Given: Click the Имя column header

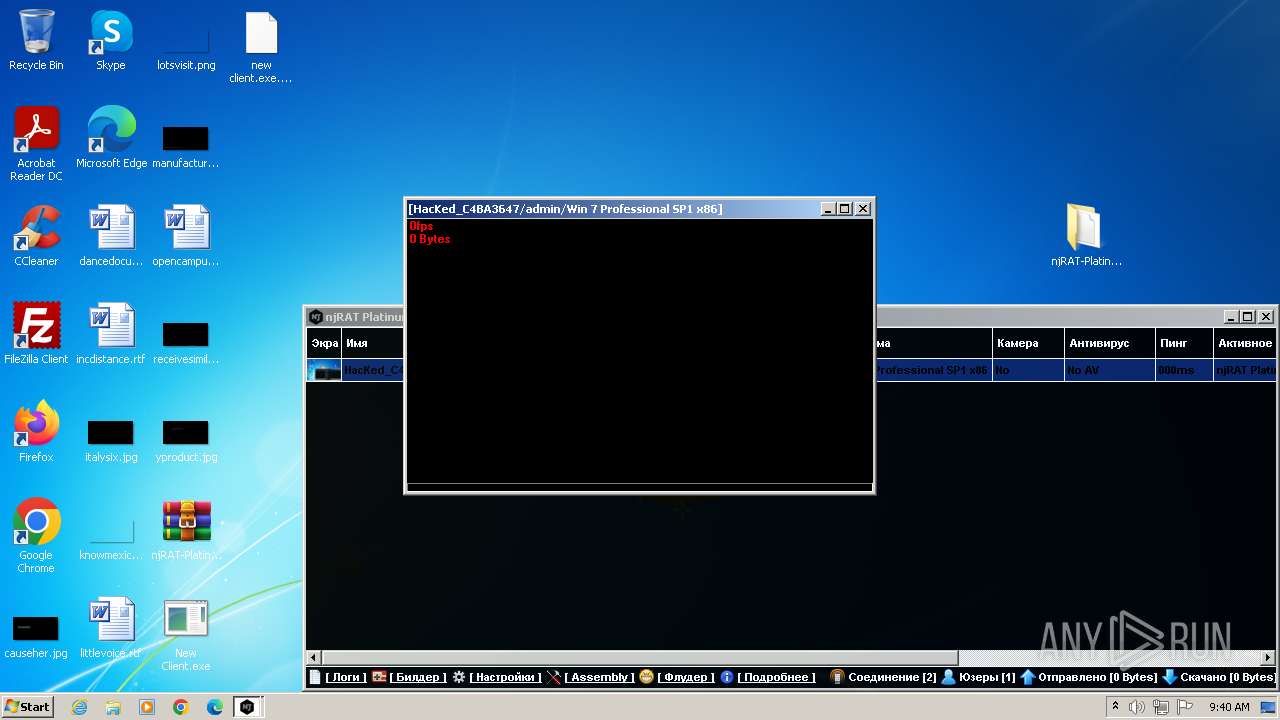Looking at the screenshot, I should (372, 343).
